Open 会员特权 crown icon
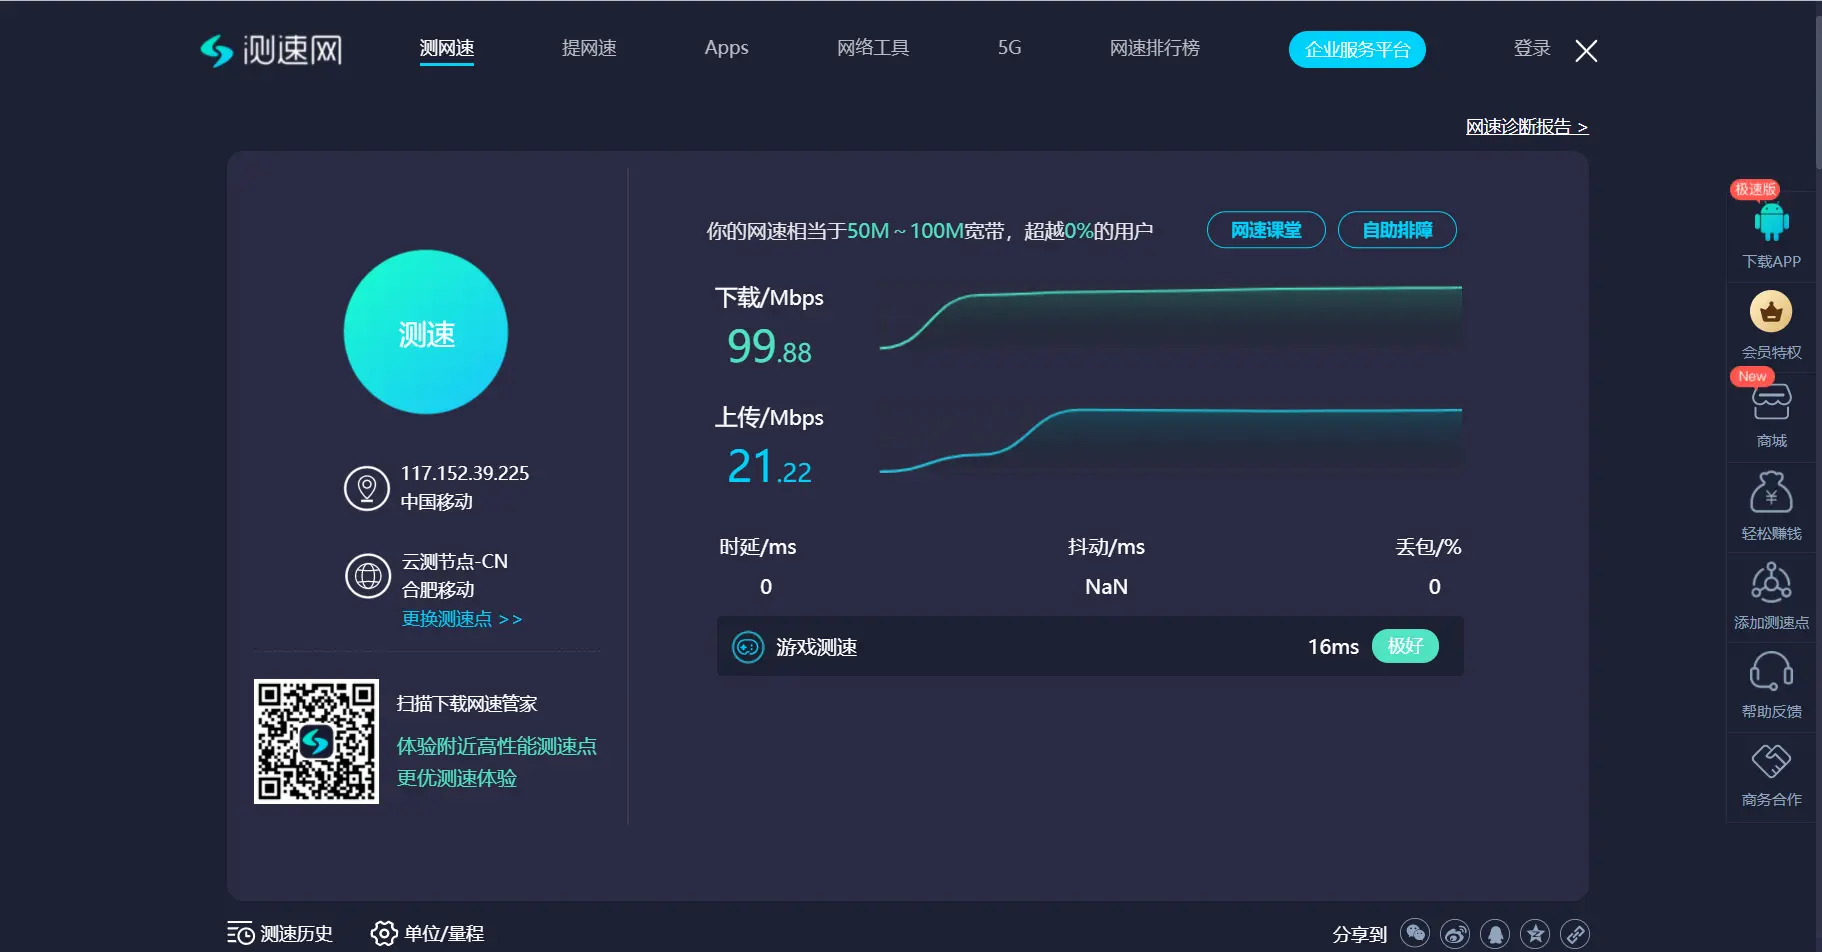This screenshot has height=952, width=1822. point(1771,312)
